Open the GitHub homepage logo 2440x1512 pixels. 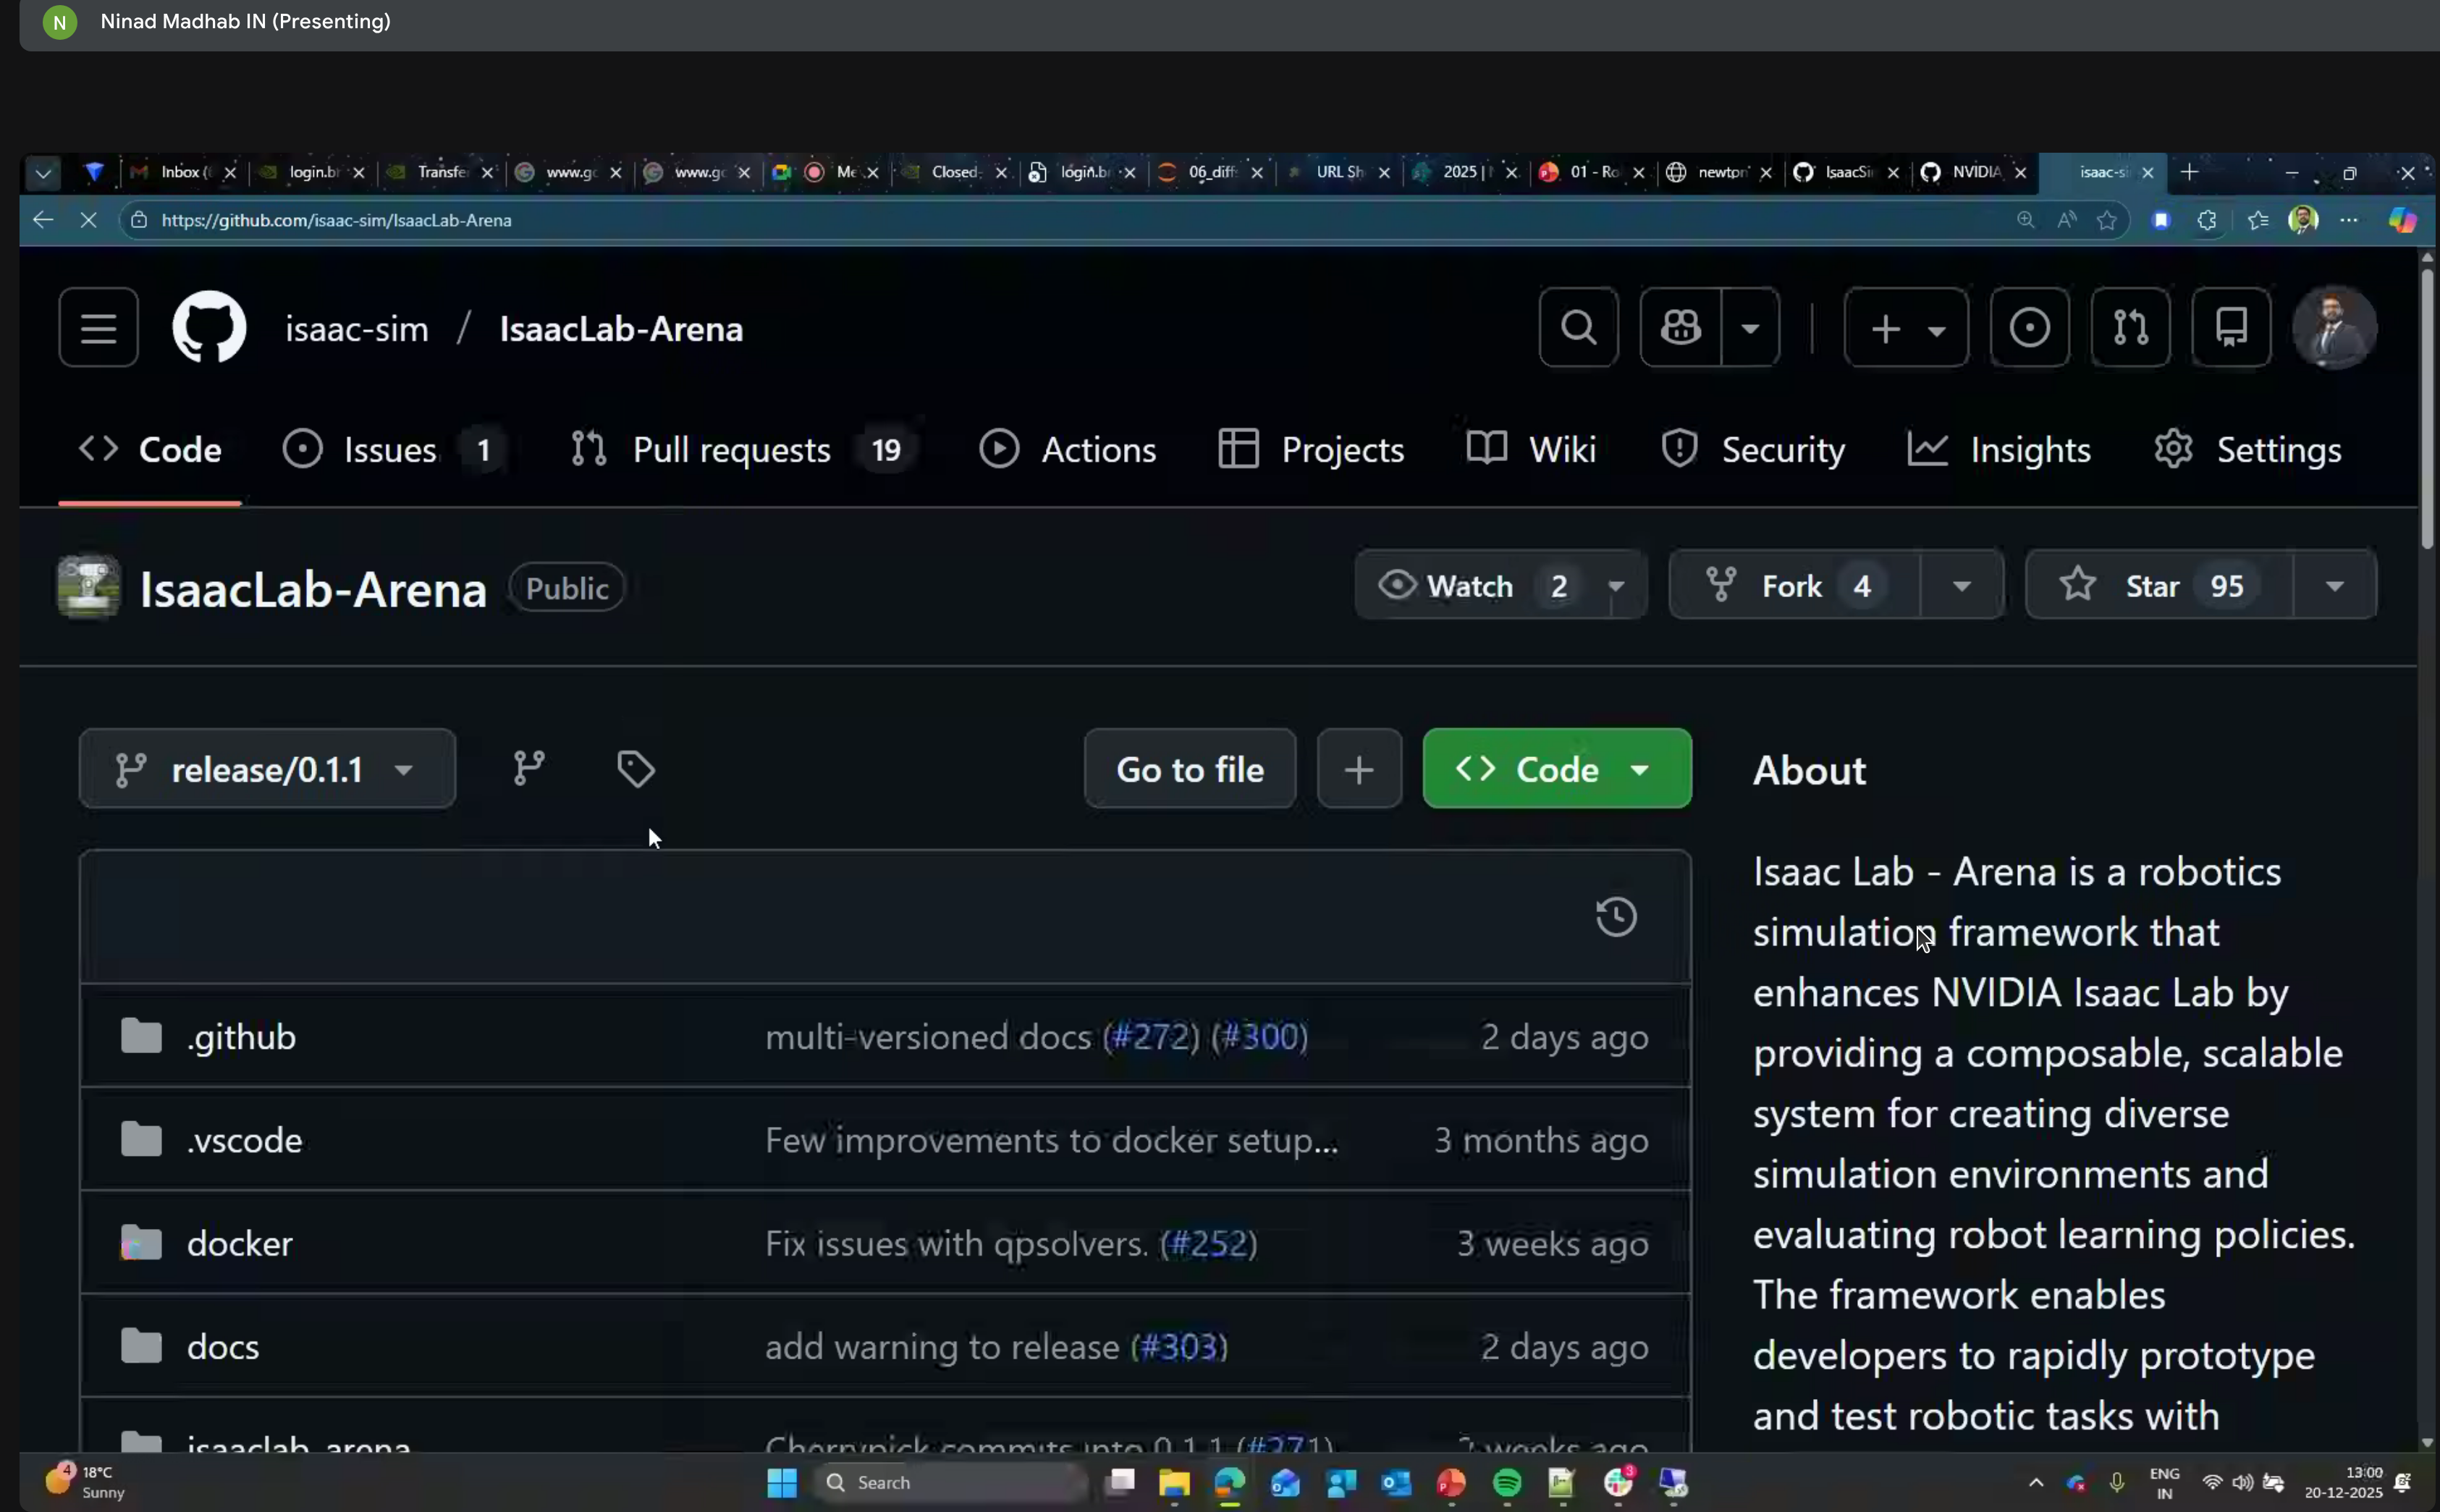pyautogui.click(x=209, y=327)
